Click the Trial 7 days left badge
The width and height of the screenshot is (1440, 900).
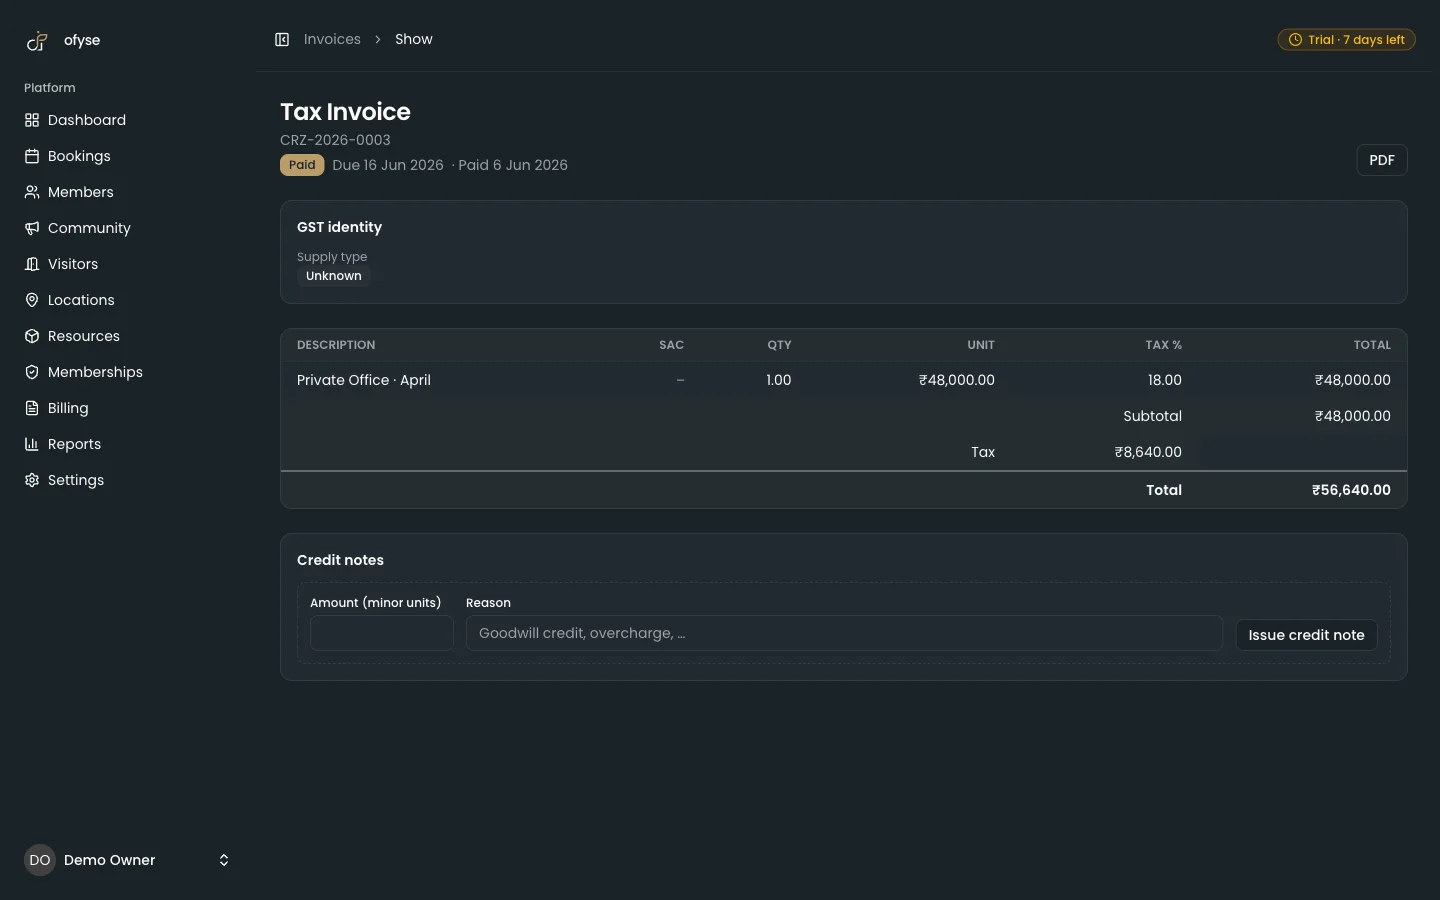pos(1346,40)
